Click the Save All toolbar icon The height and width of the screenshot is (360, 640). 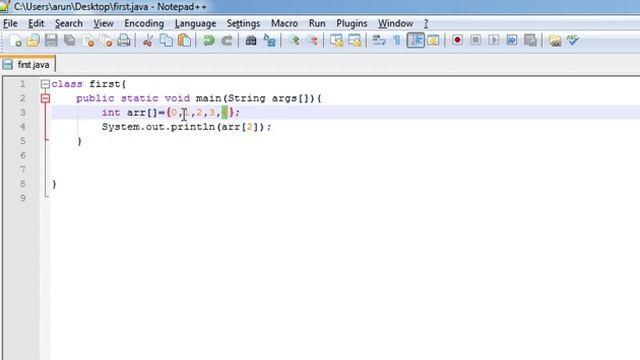[x=69, y=40]
